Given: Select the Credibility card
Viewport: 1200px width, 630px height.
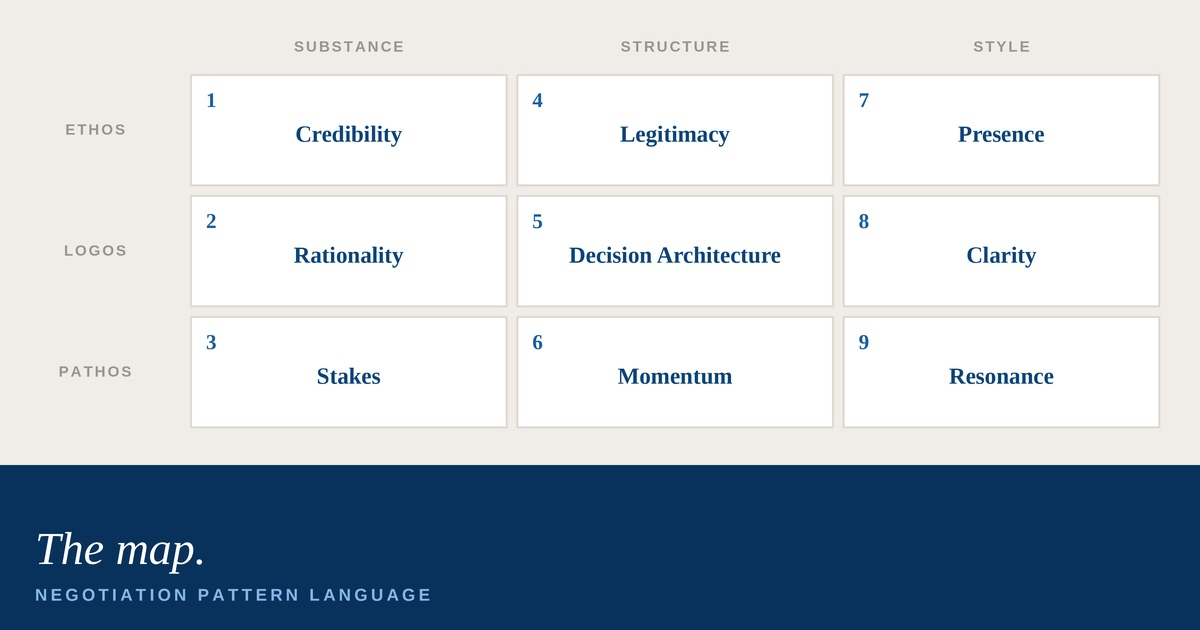Looking at the screenshot, I should coord(349,130).
